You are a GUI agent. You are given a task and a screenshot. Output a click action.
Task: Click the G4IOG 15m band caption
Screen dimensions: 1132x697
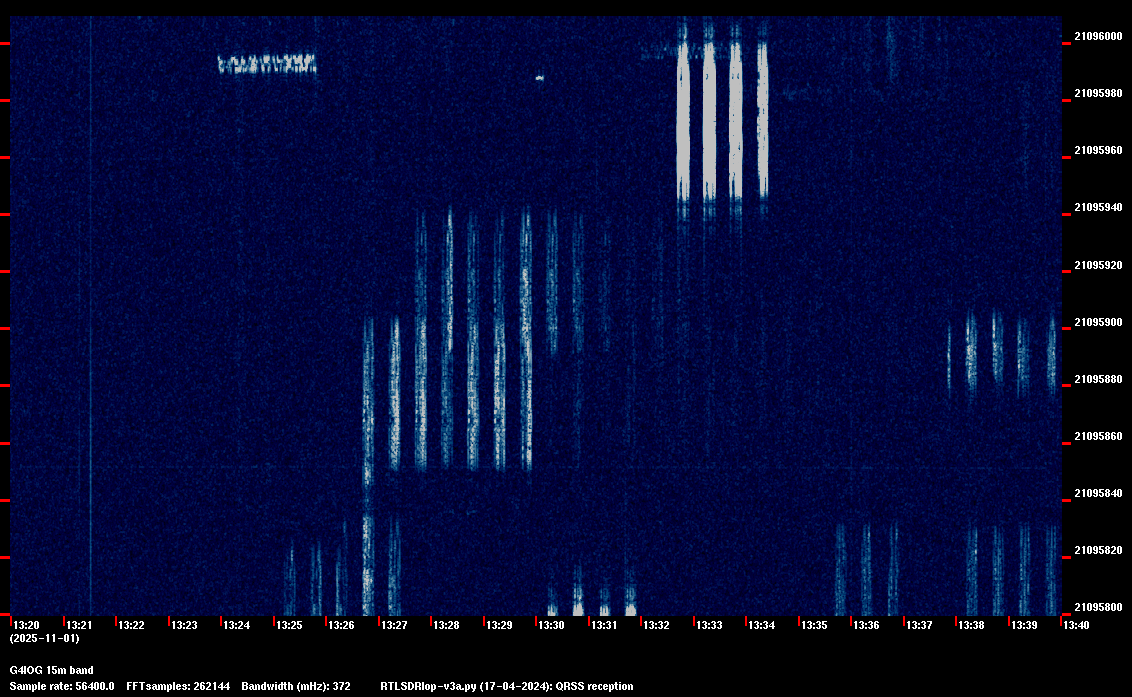coord(51,670)
